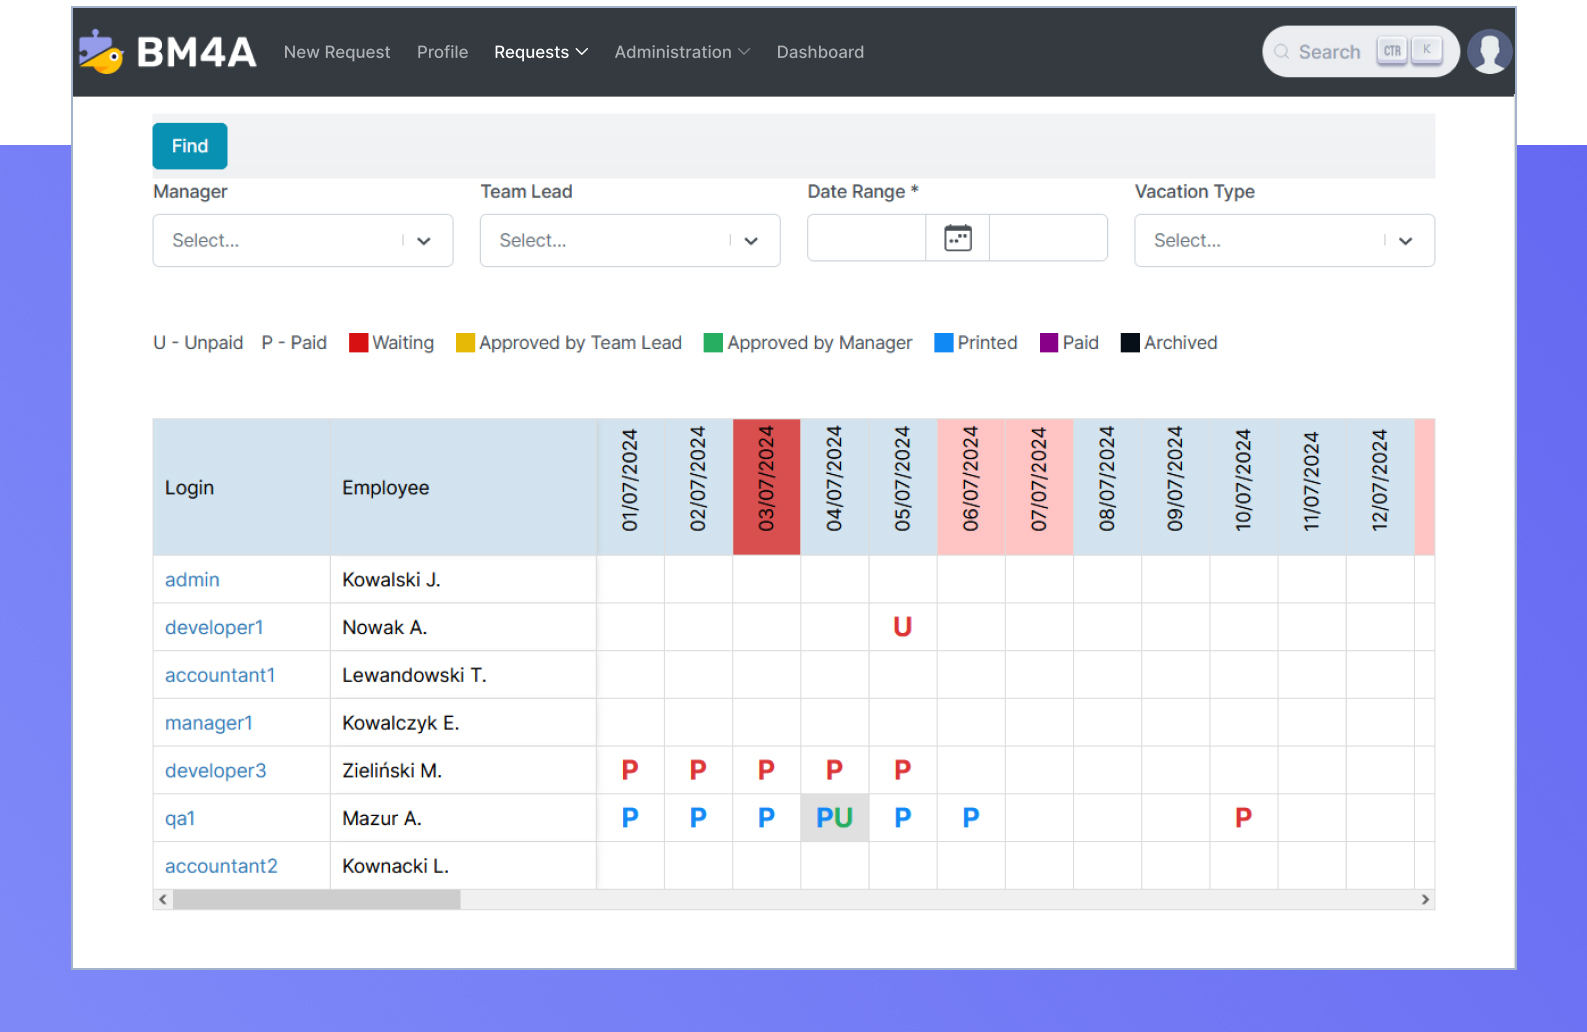Click the Kowalski J. employee cell
The image size is (1587, 1032).
point(463,580)
